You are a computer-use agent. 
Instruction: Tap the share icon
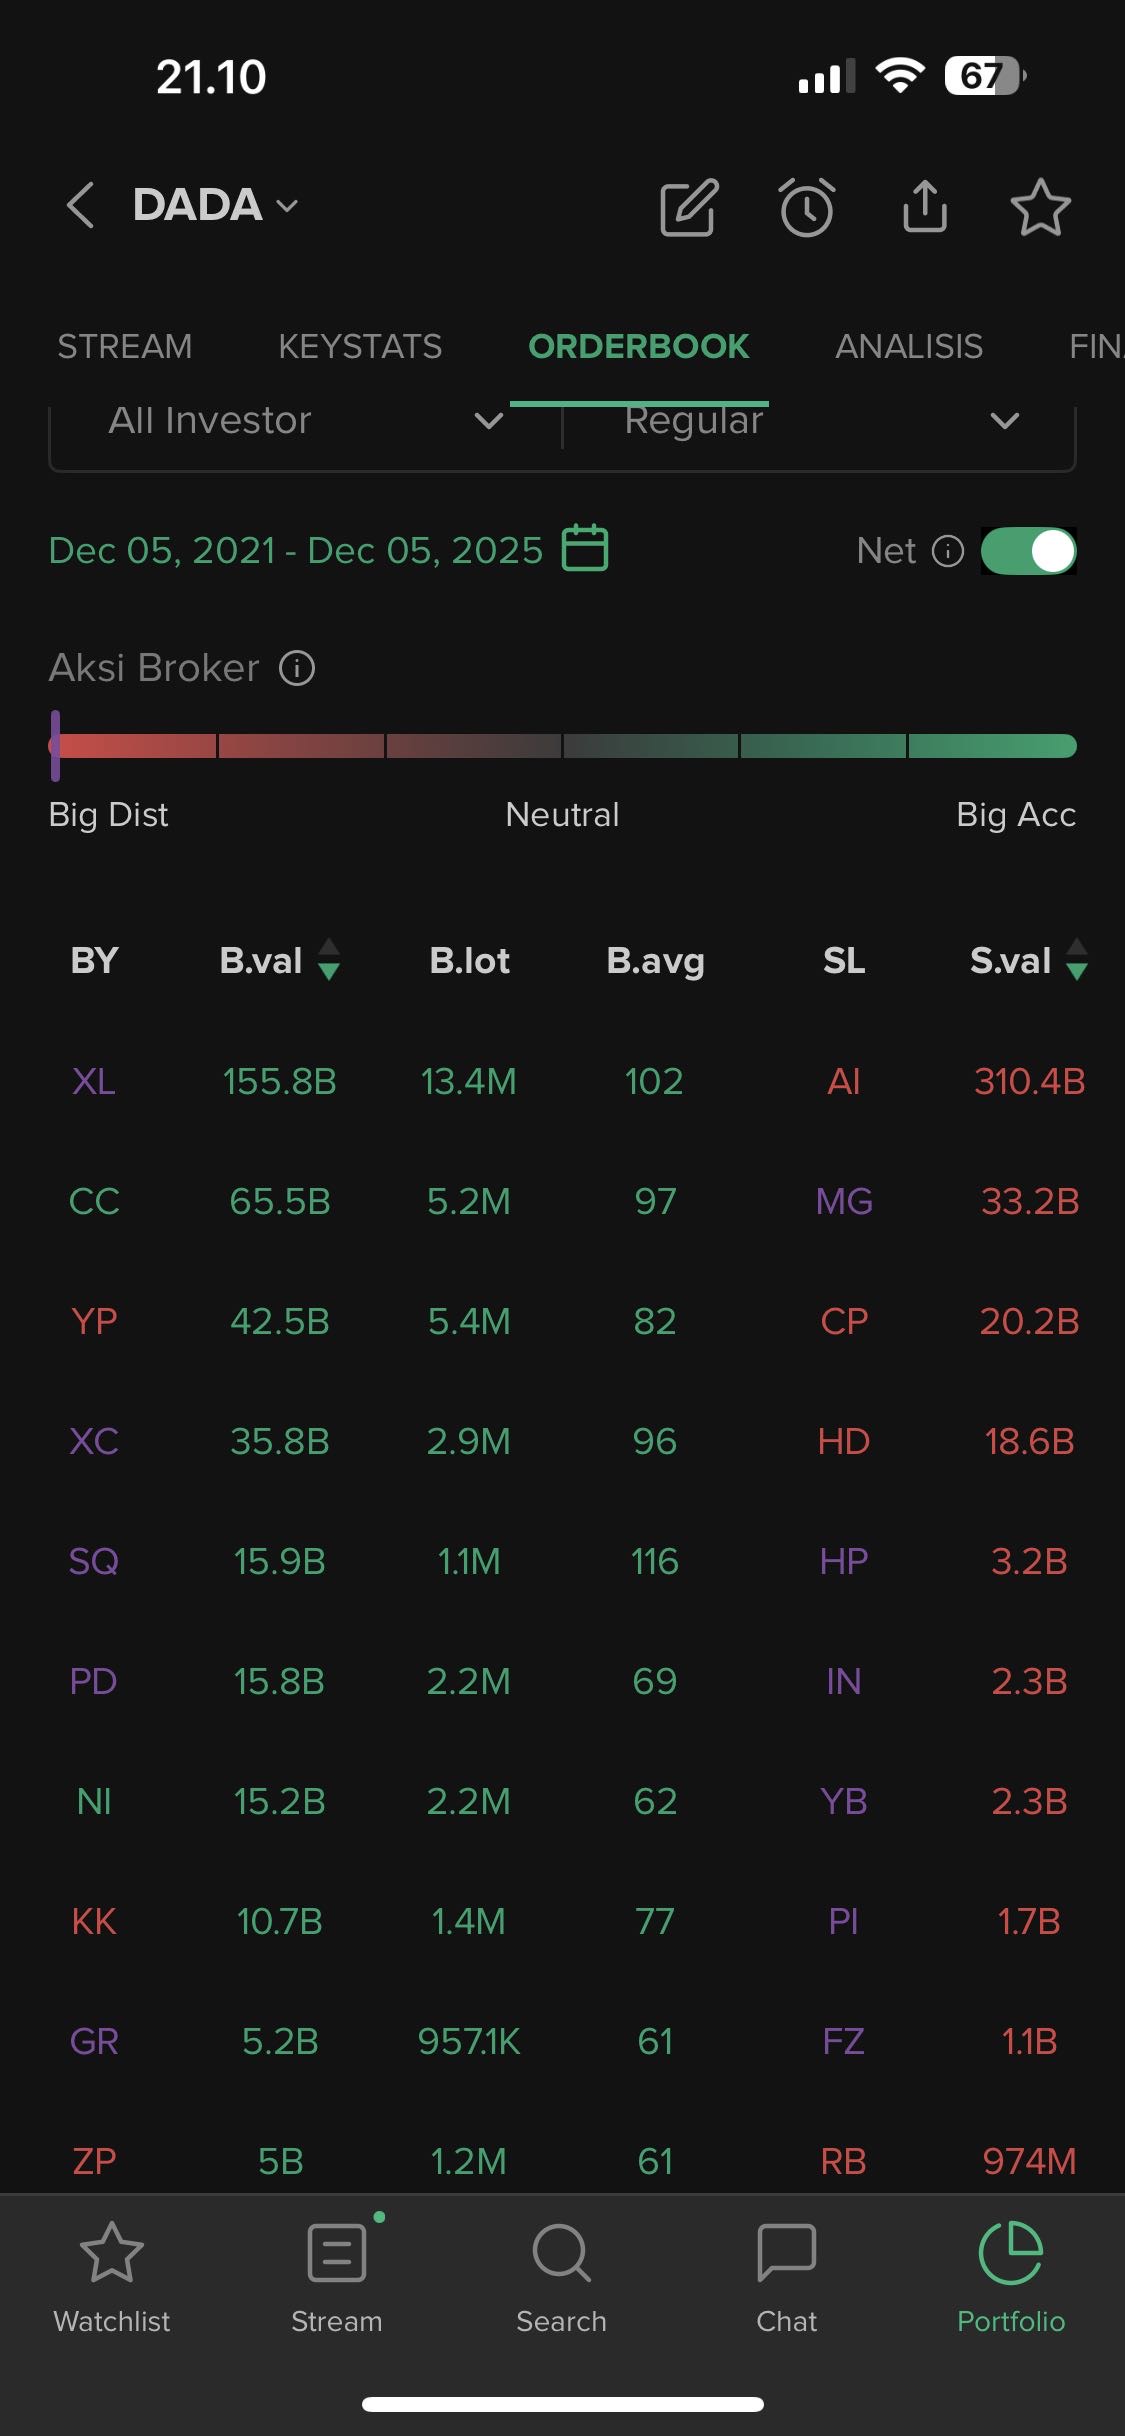[924, 207]
